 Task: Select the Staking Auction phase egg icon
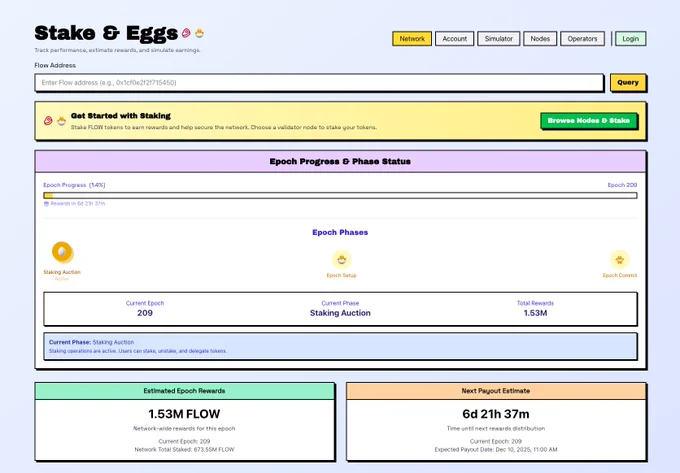pos(62,252)
